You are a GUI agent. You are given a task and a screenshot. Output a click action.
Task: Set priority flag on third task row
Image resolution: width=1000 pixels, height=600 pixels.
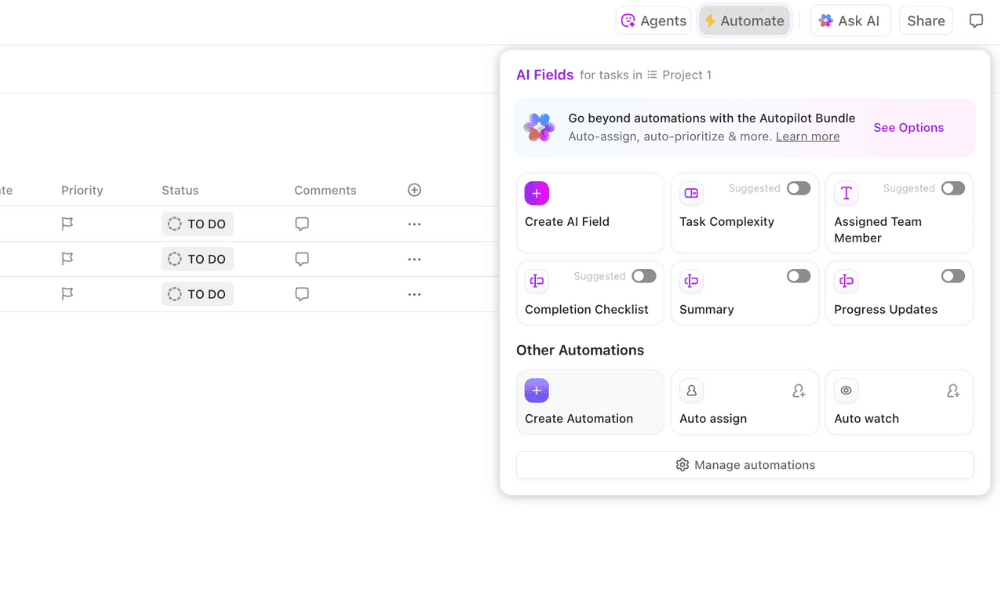pyautogui.click(x=67, y=294)
